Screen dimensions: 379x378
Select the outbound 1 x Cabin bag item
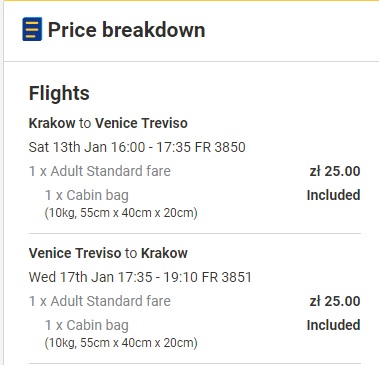point(87,195)
